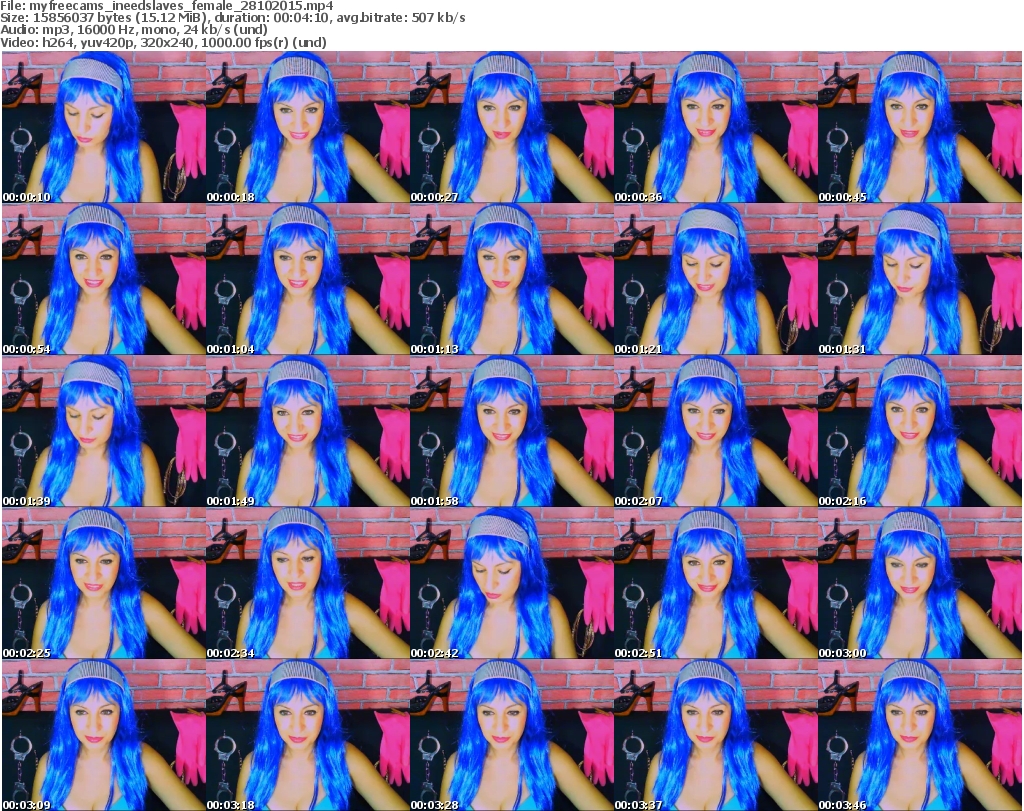1024x811 pixels.
Task: Select the frame thumbnail timestamped 00:03:37
Action: (x=716, y=735)
